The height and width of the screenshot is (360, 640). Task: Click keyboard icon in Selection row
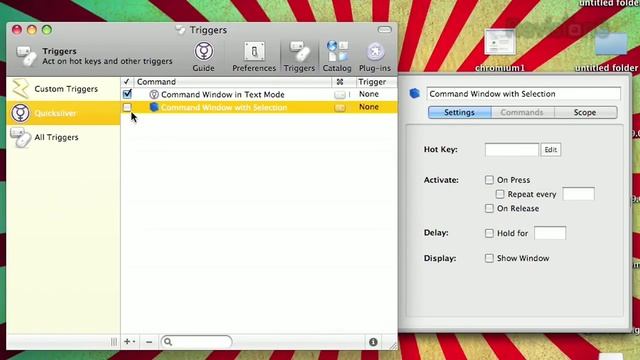(x=340, y=108)
